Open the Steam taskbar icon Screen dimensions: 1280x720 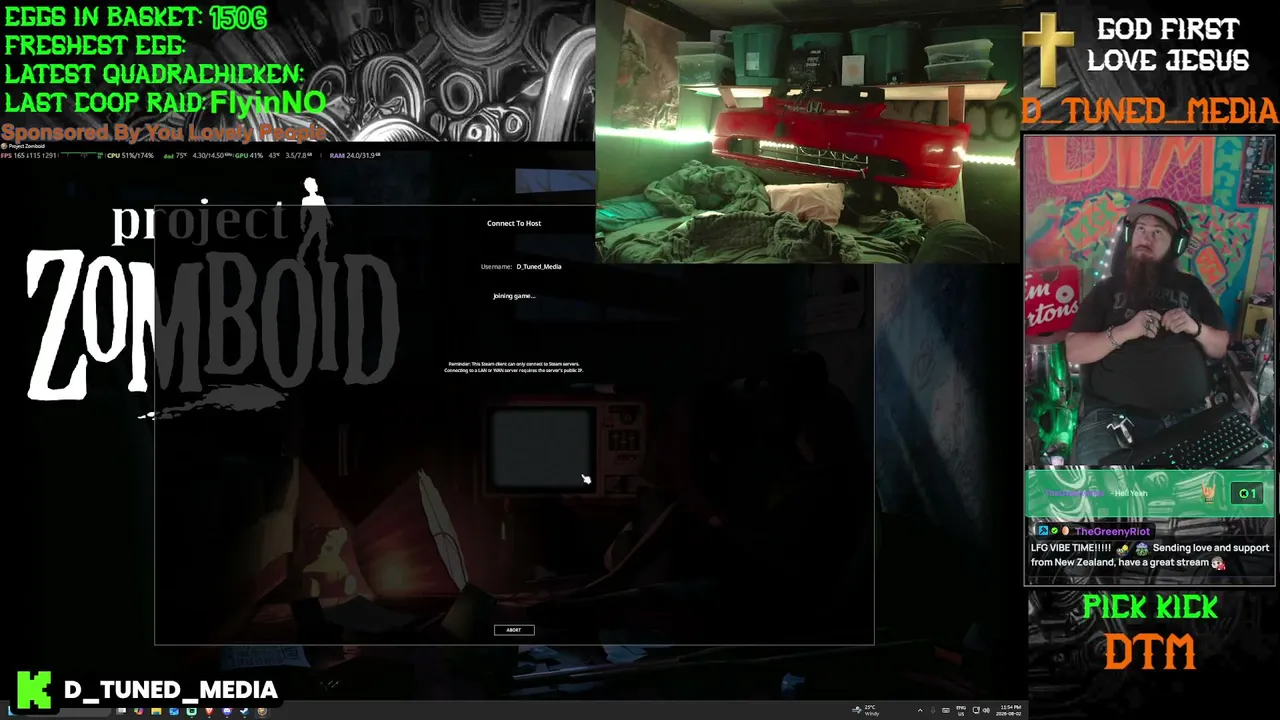244,711
